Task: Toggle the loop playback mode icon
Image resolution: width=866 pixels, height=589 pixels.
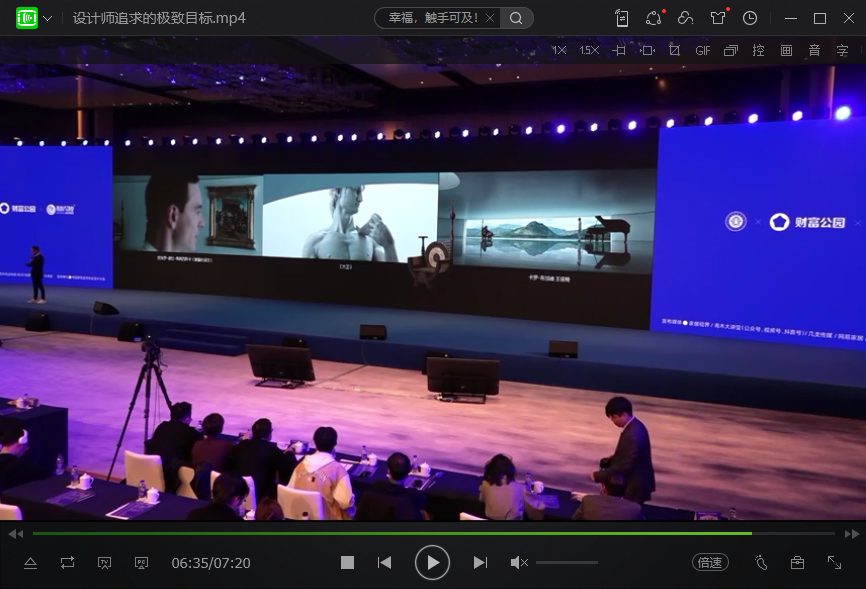Action: pos(67,563)
